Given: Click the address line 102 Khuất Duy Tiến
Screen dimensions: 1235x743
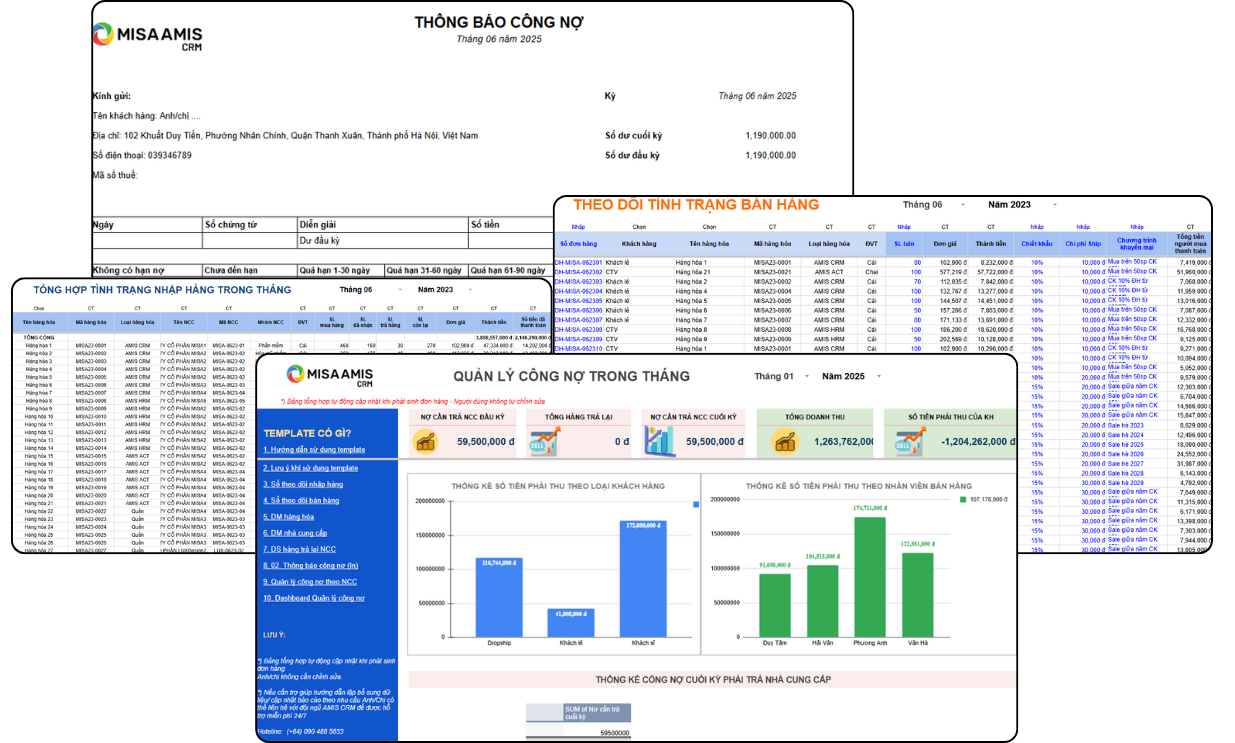Looking at the screenshot, I should 285,135.
